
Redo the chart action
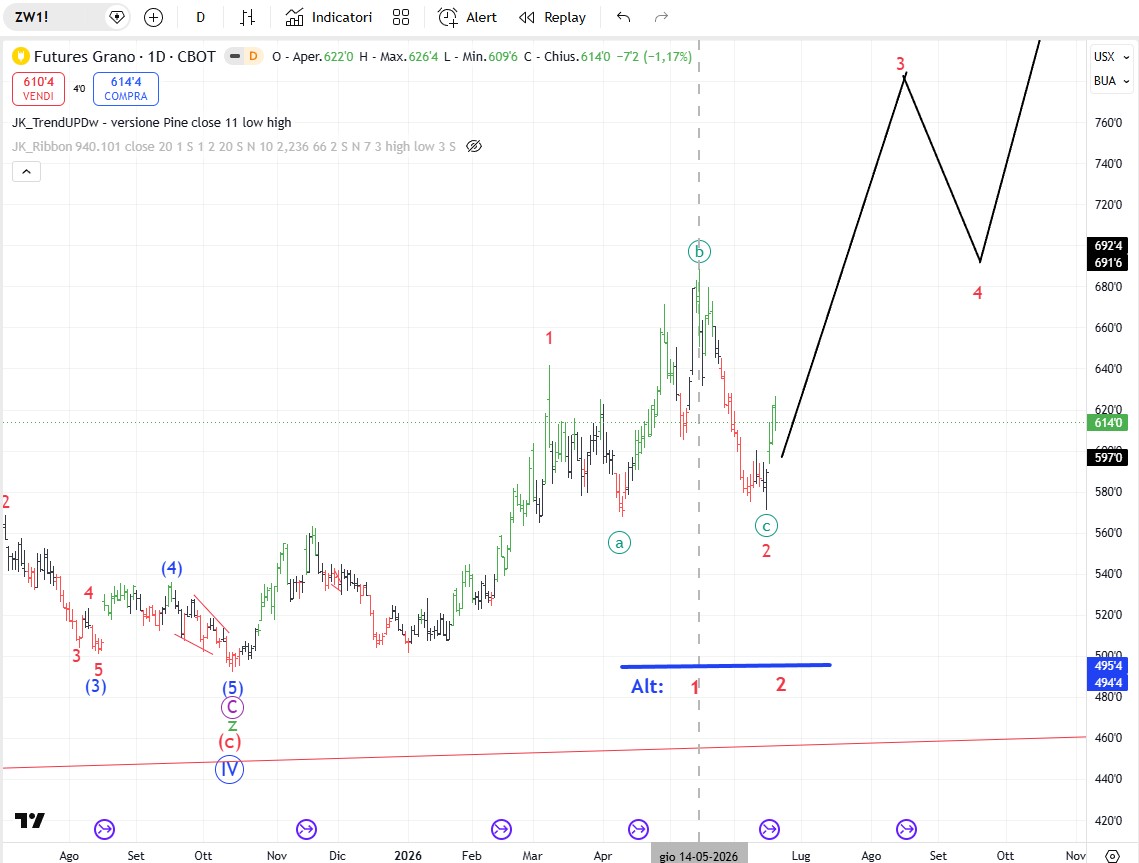[661, 17]
